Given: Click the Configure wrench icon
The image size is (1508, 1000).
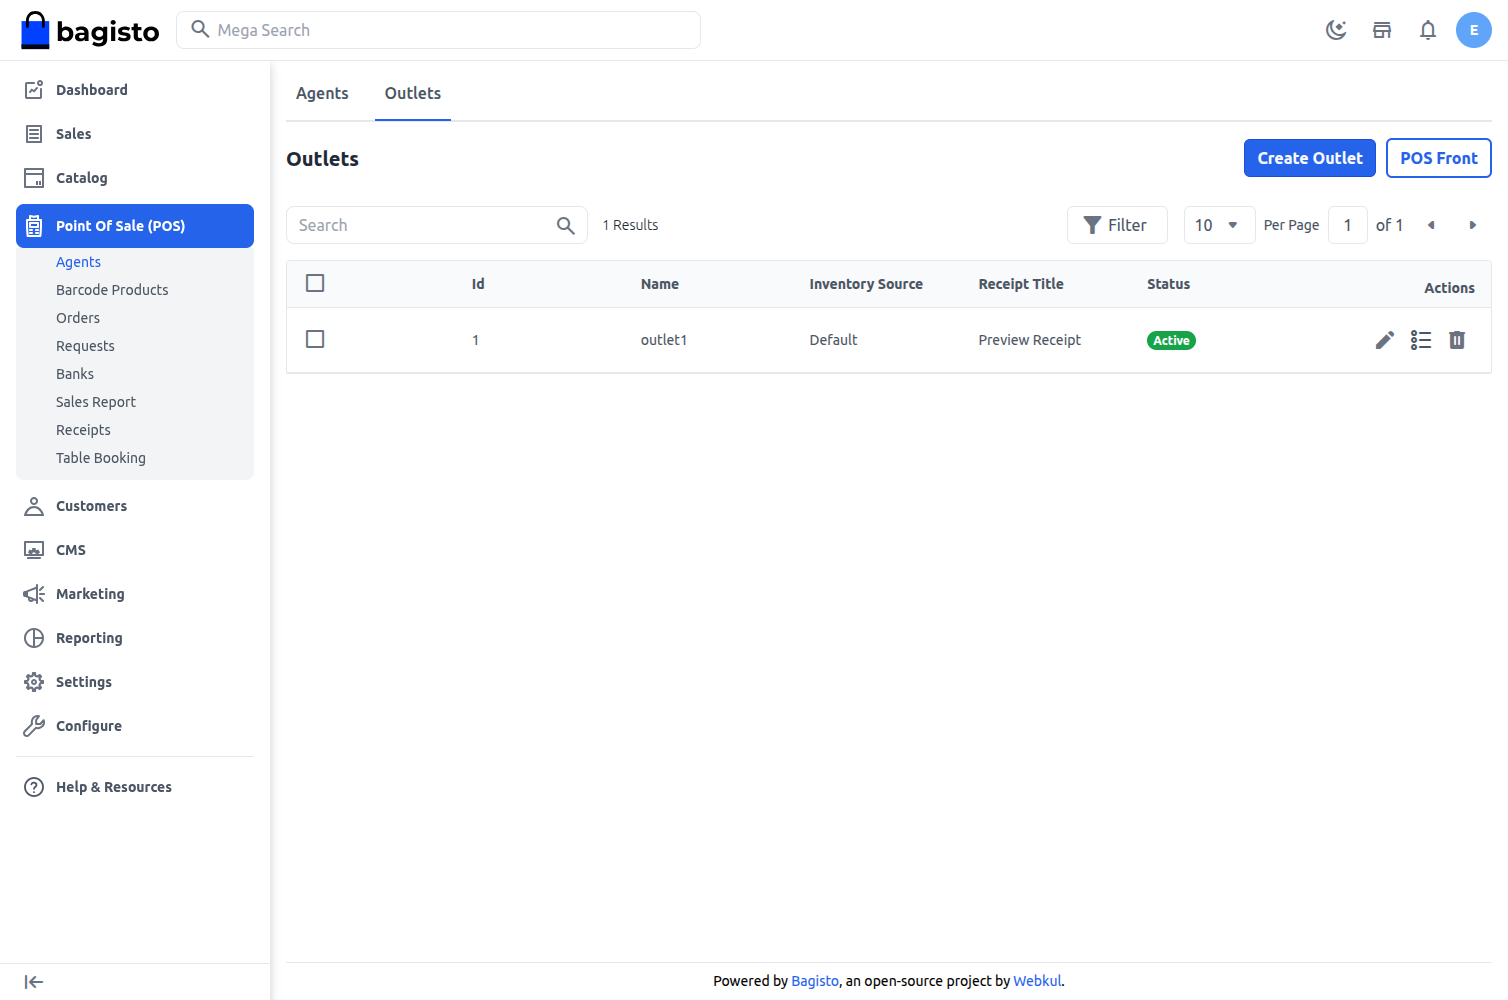Looking at the screenshot, I should click(34, 726).
